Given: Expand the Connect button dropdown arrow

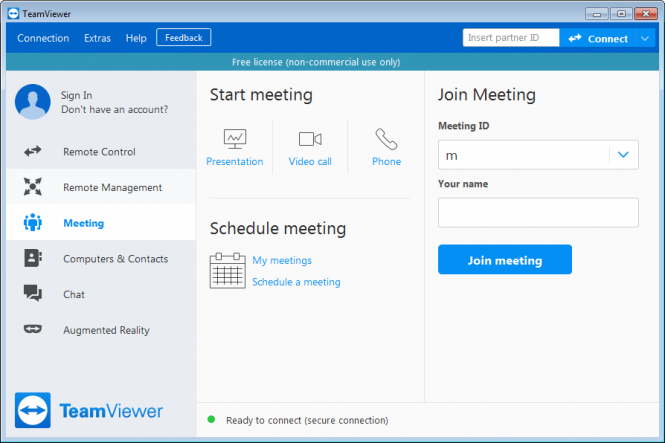Looking at the screenshot, I should 645,39.
